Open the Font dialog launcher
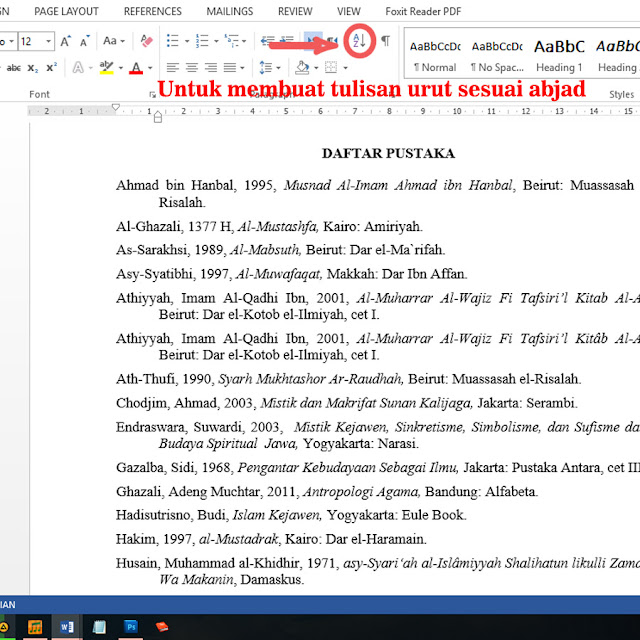Image resolution: width=640 pixels, height=640 pixels. (x=152, y=95)
